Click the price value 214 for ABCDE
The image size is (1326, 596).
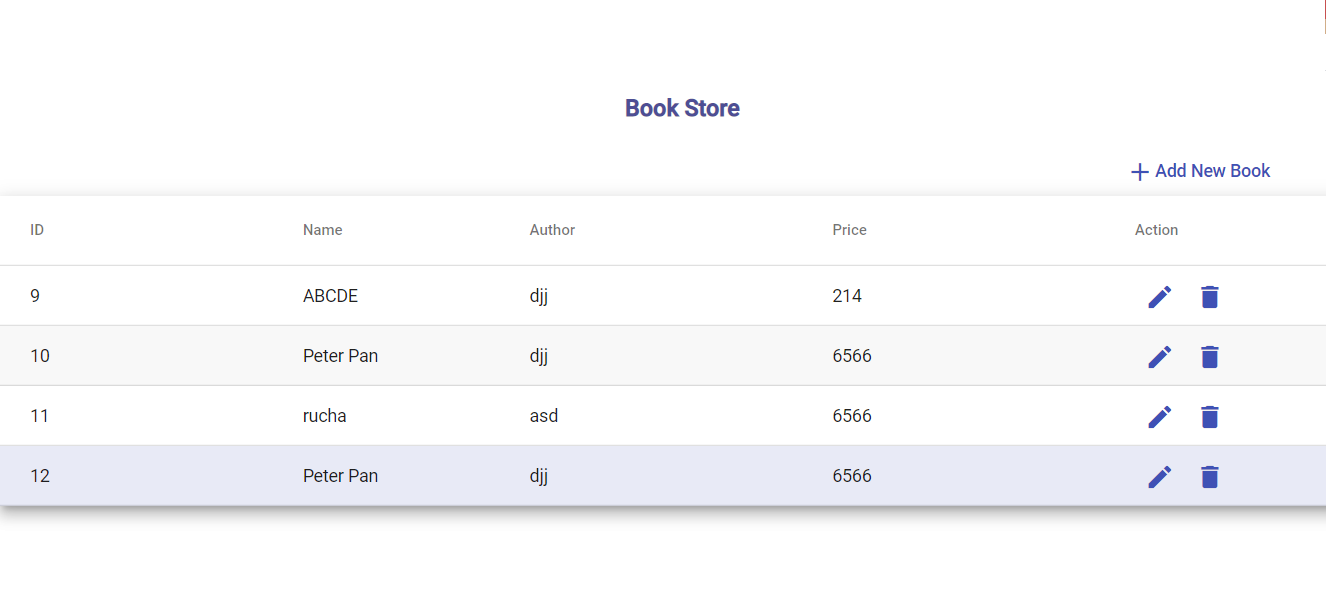848,296
